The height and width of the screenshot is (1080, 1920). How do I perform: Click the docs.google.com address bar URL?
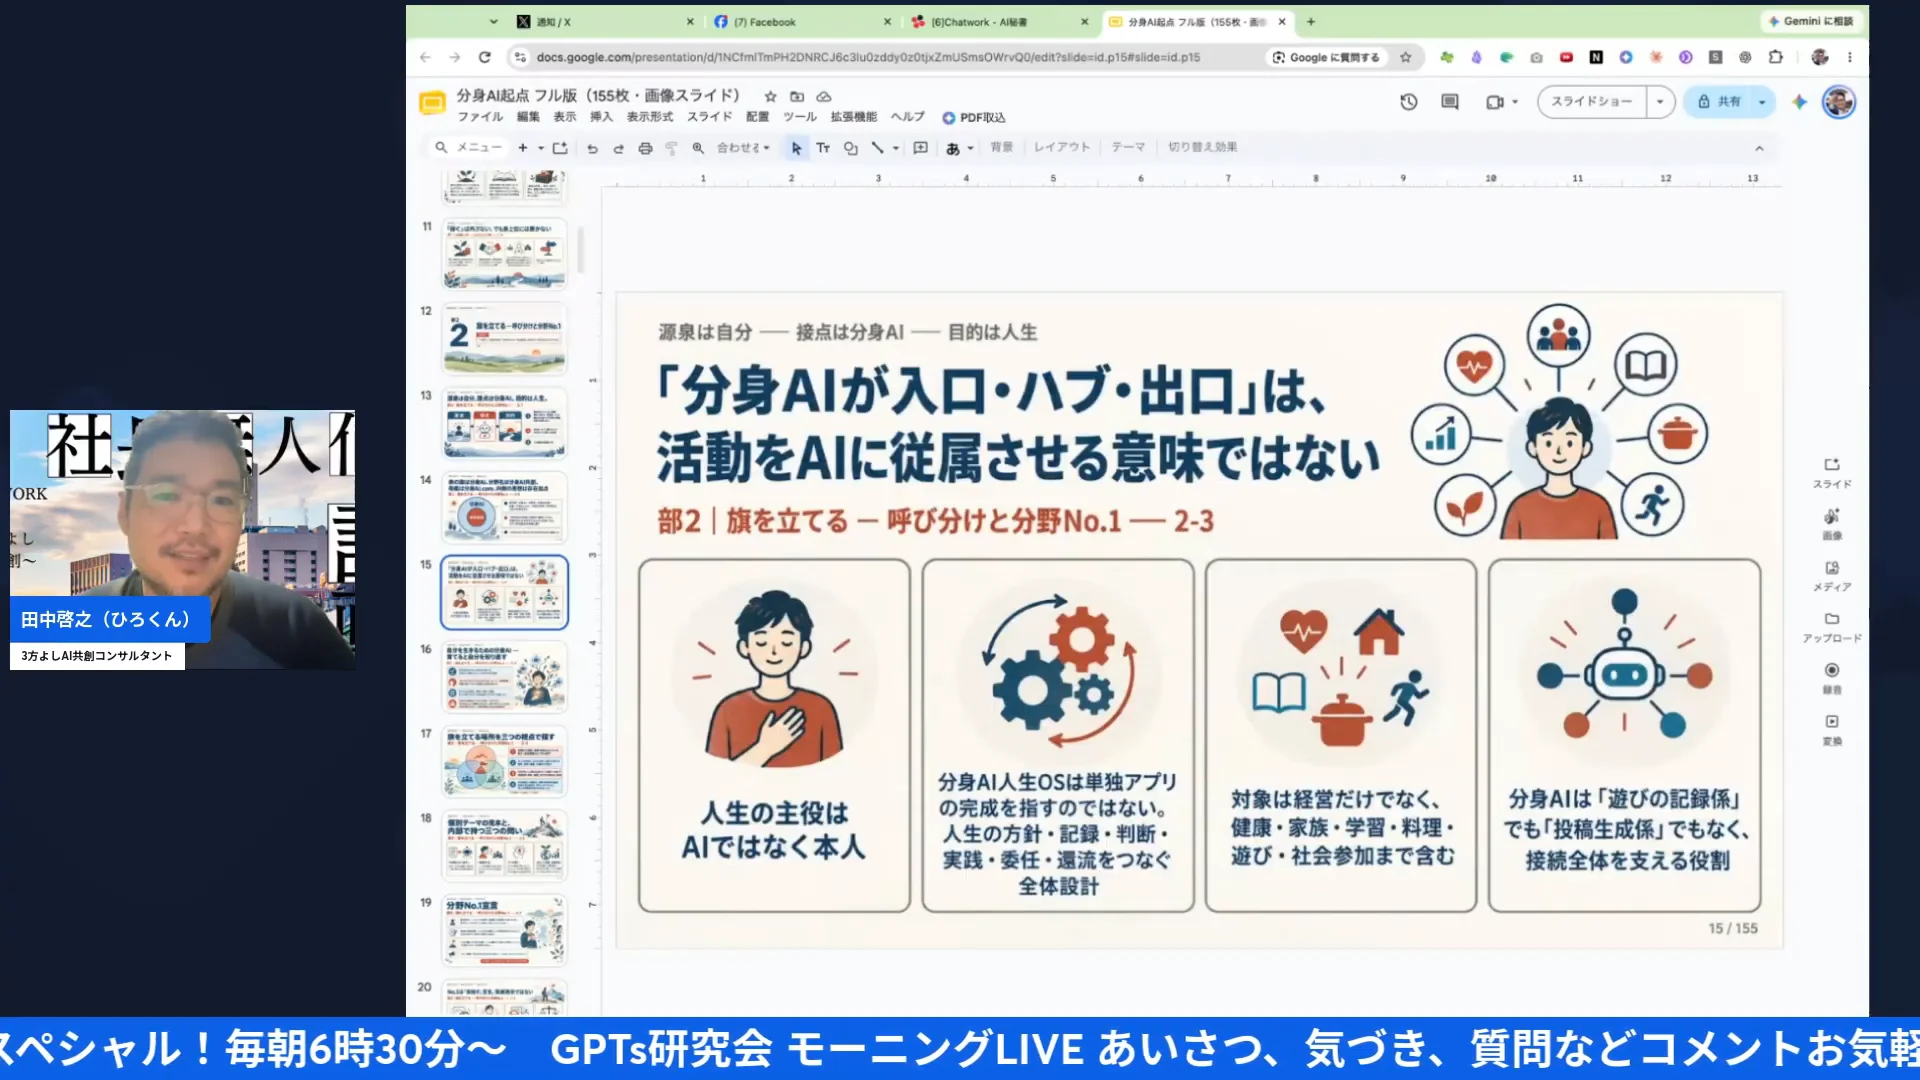(x=868, y=57)
